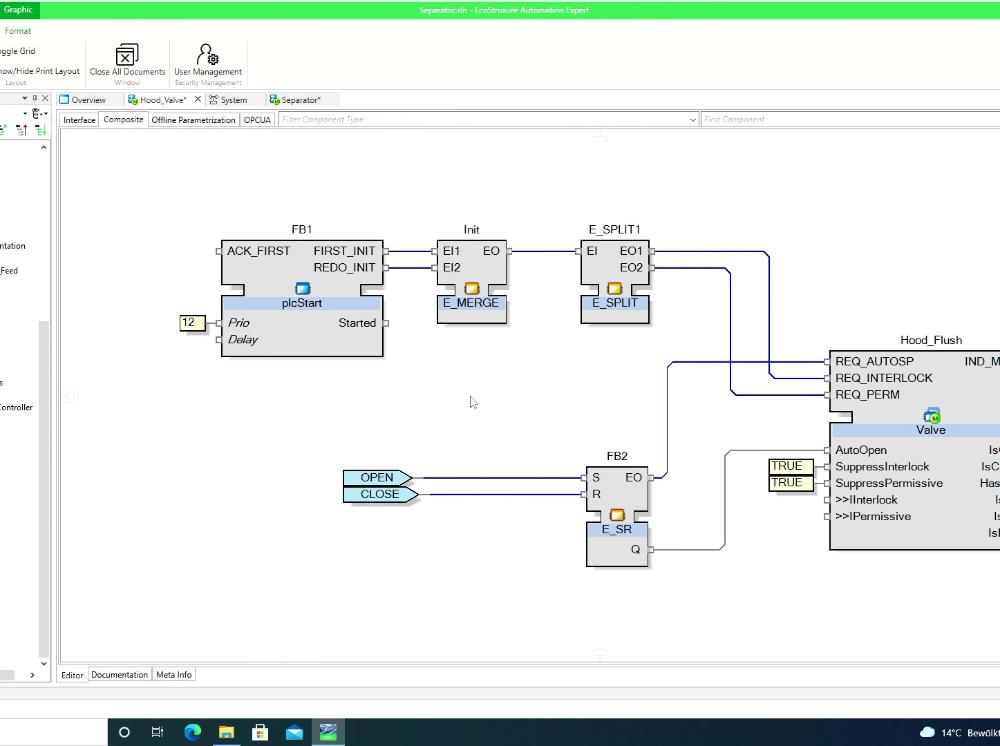1000x746 pixels.
Task: Select the OPEN input event connector
Action: tap(378, 478)
